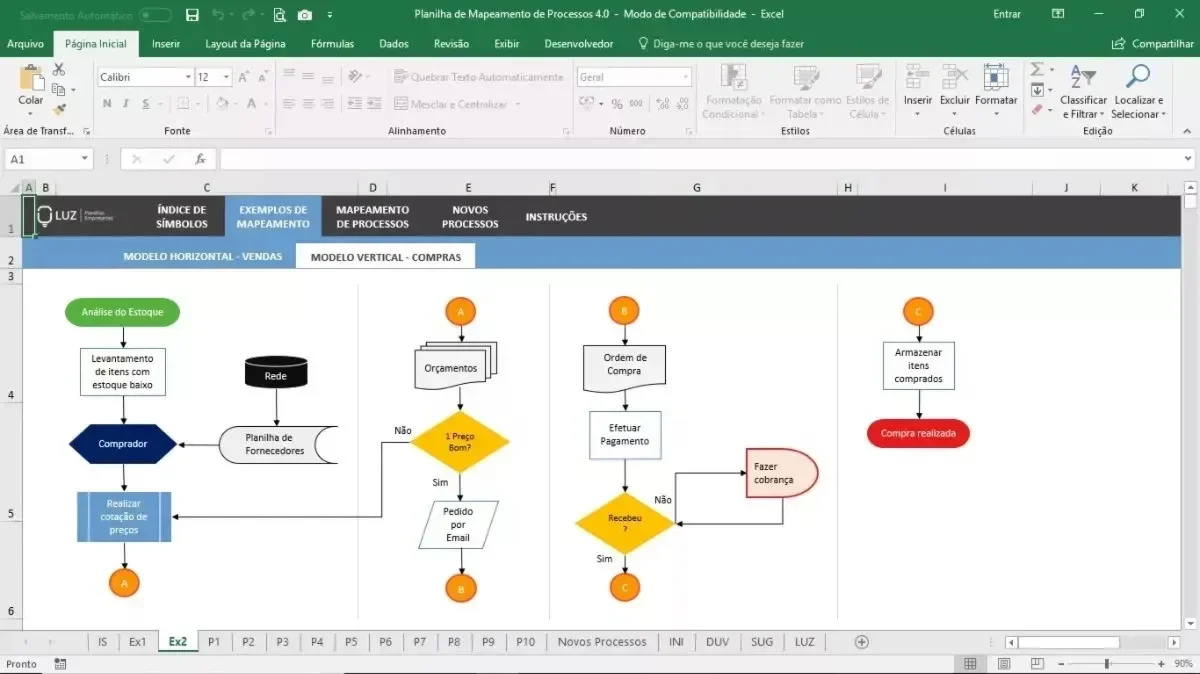
Task: Open the Calibri font name dropdown
Action: pos(188,77)
